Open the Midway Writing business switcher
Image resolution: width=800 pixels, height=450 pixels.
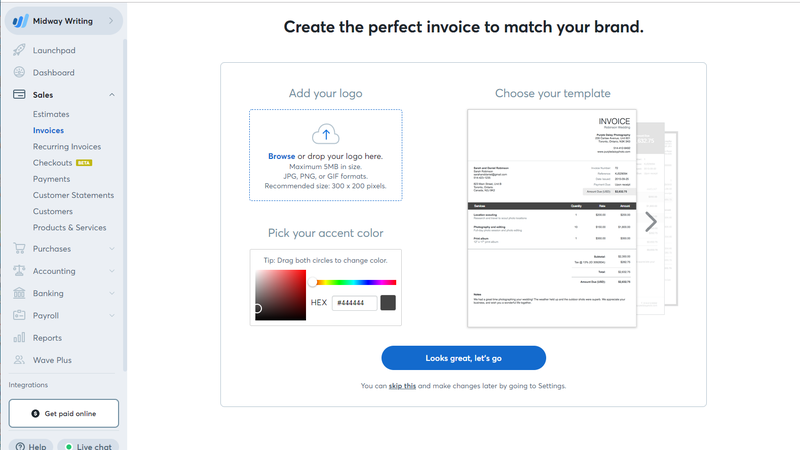point(64,21)
